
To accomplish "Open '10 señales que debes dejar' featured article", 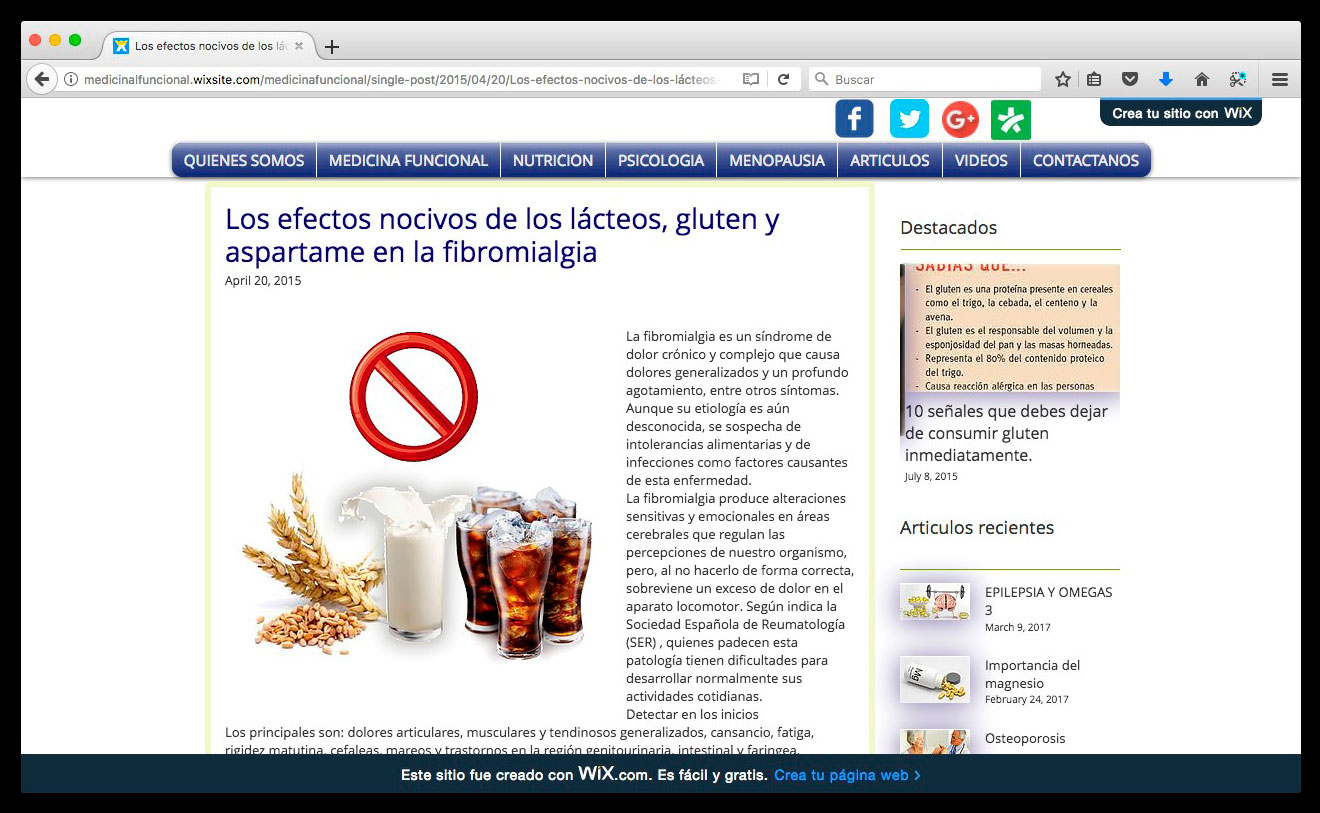I will tap(1007, 433).
